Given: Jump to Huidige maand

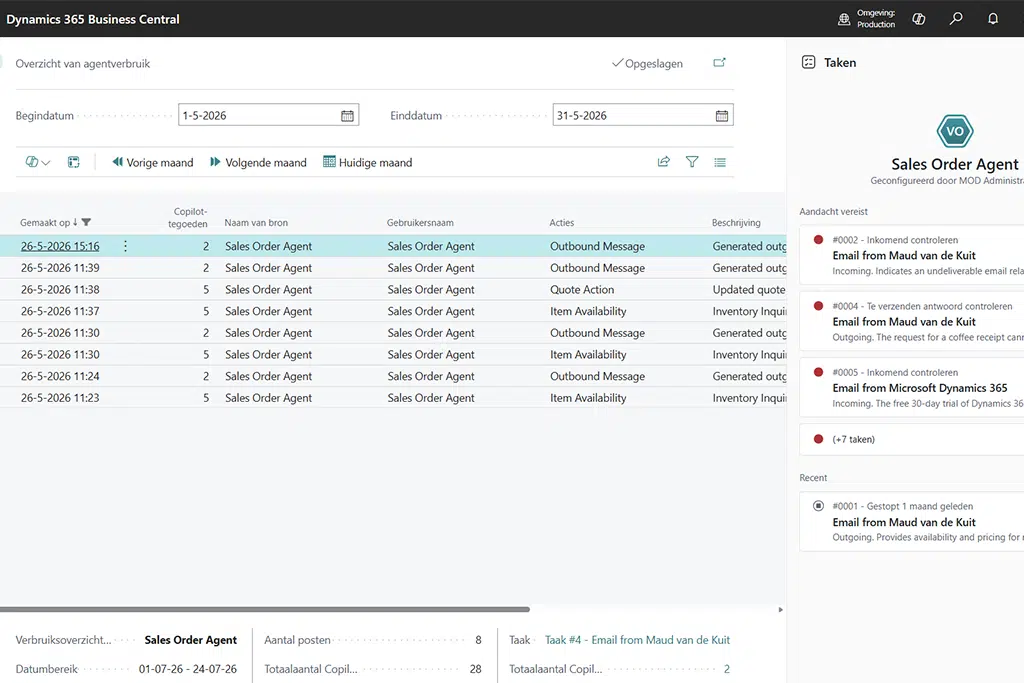Looking at the screenshot, I should 368,162.
